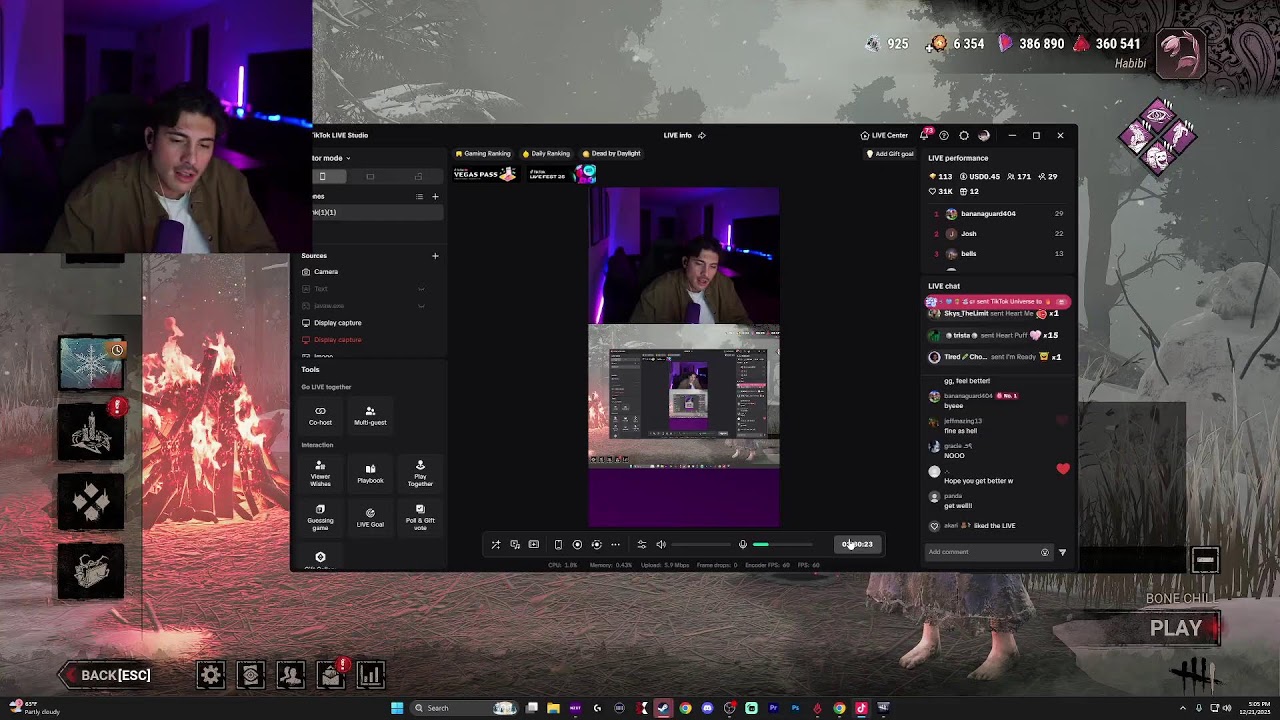The image size is (1280, 720).
Task: Open the Guessing game tool
Action: pyautogui.click(x=320, y=517)
